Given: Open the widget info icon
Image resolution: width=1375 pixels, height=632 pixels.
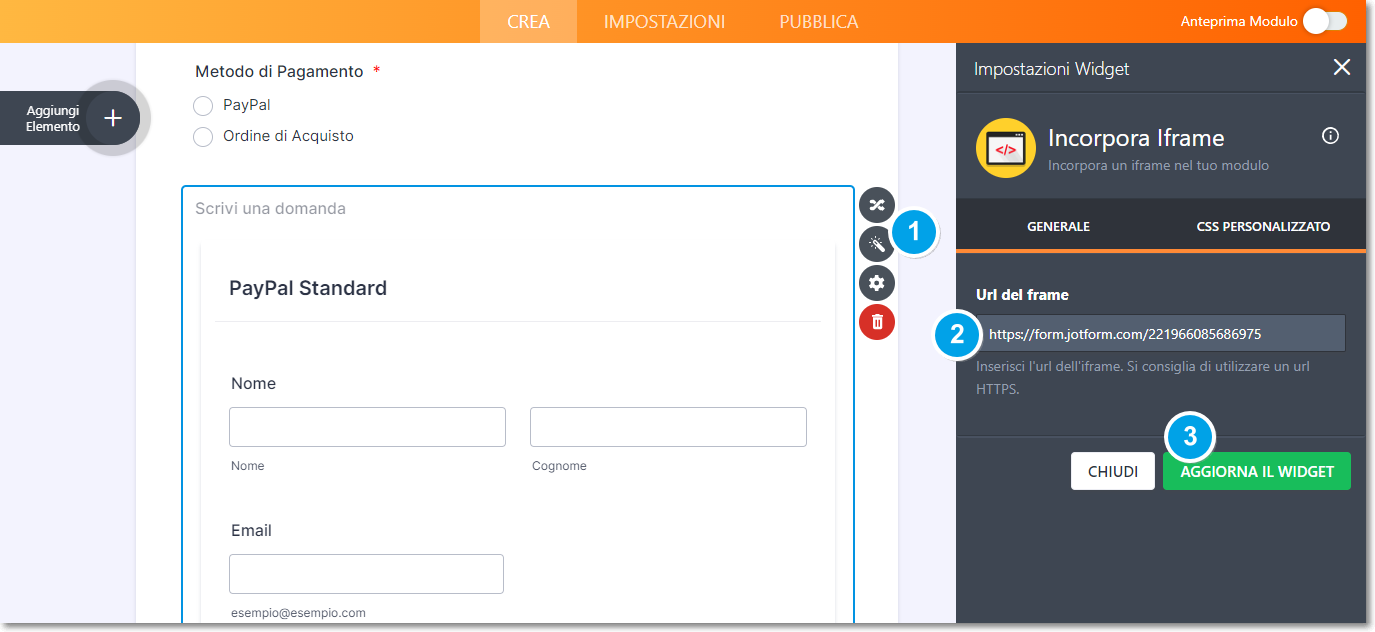Looking at the screenshot, I should click(x=1330, y=136).
